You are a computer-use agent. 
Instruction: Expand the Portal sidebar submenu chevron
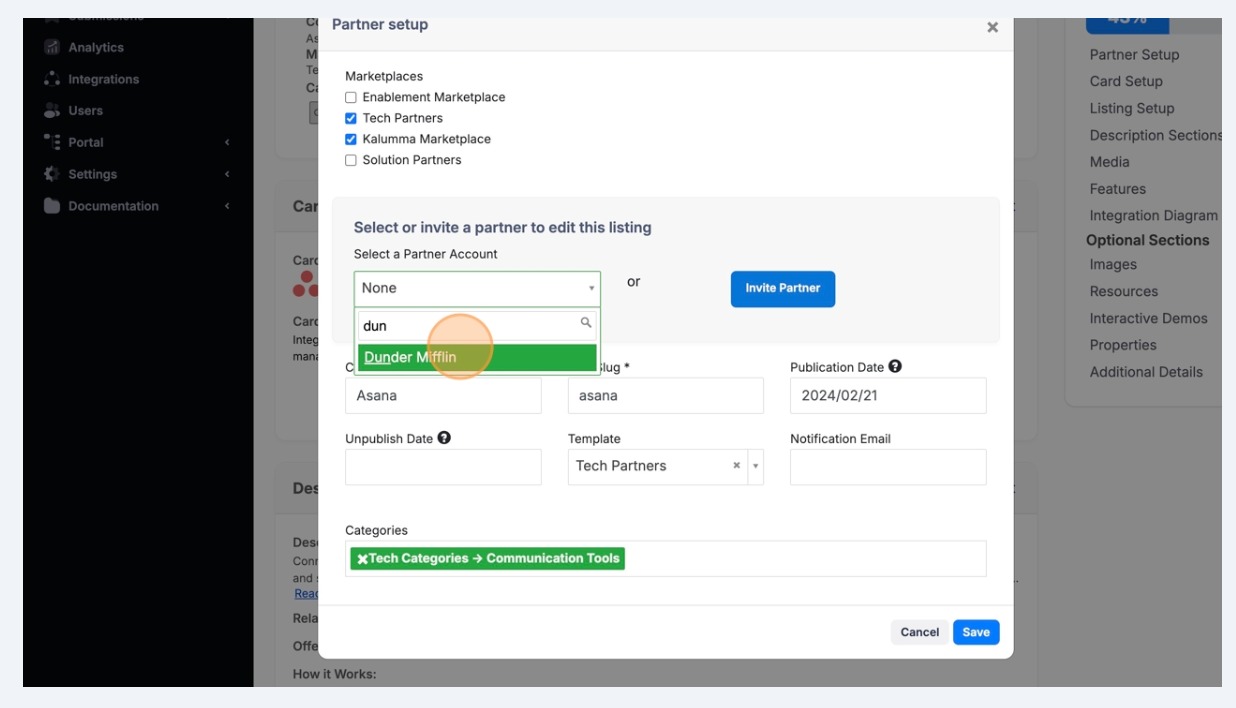click(227, 142)
